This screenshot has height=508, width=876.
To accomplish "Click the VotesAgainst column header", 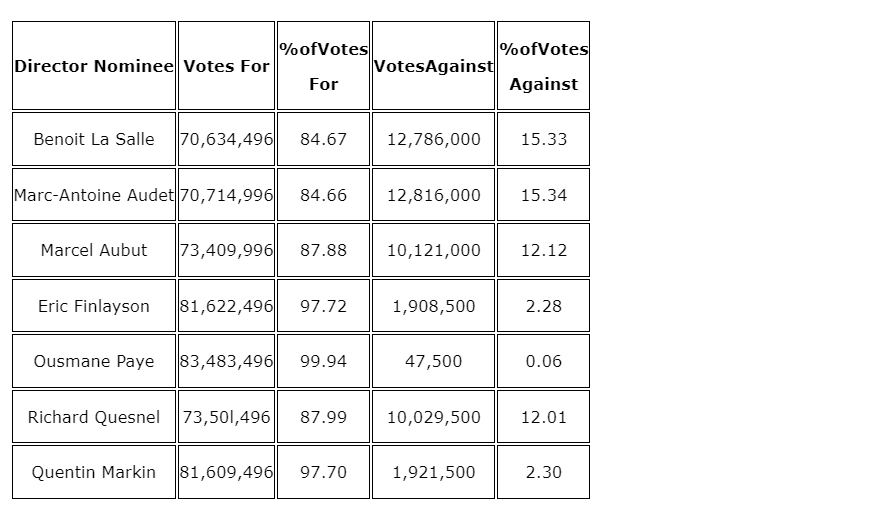I will (433, 66).
